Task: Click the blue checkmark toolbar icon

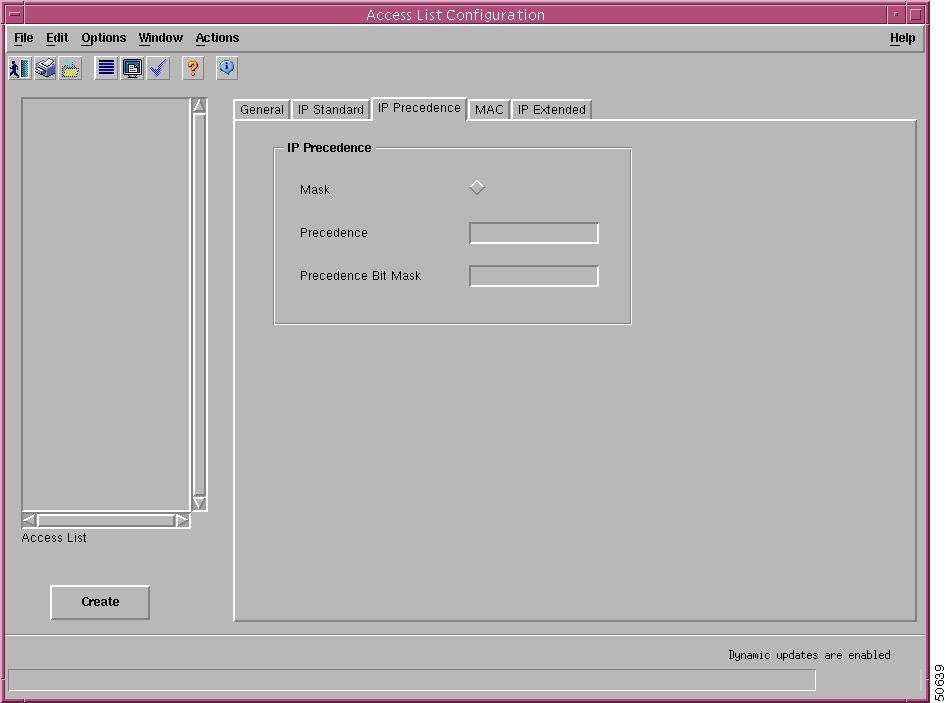Action: 158,68
